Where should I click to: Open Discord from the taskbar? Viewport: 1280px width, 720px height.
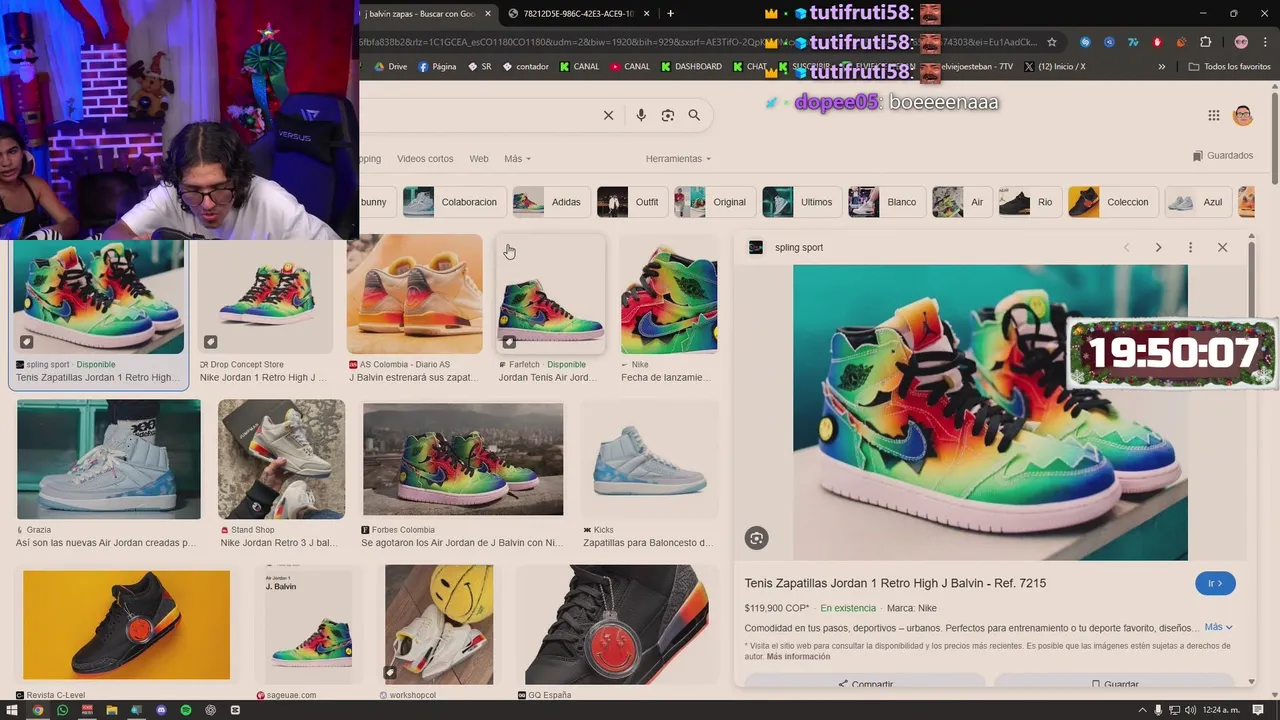(161, 710)
